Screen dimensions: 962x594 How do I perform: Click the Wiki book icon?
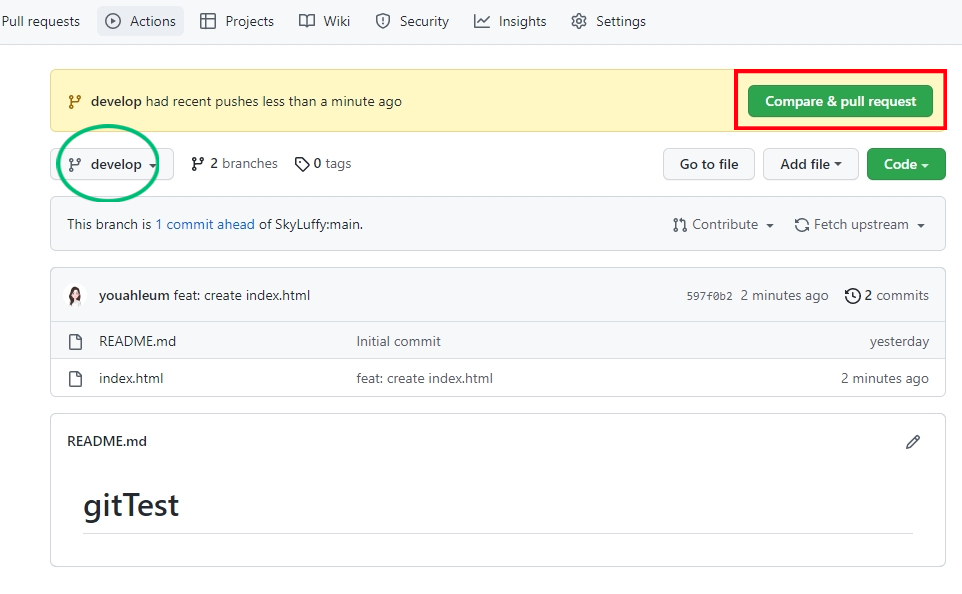pos(307,21)
